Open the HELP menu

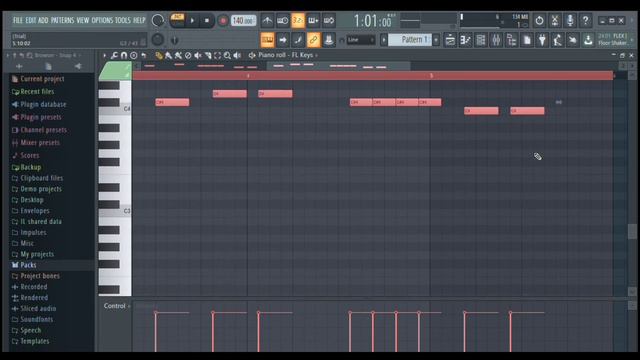click(x=139, y=20)
